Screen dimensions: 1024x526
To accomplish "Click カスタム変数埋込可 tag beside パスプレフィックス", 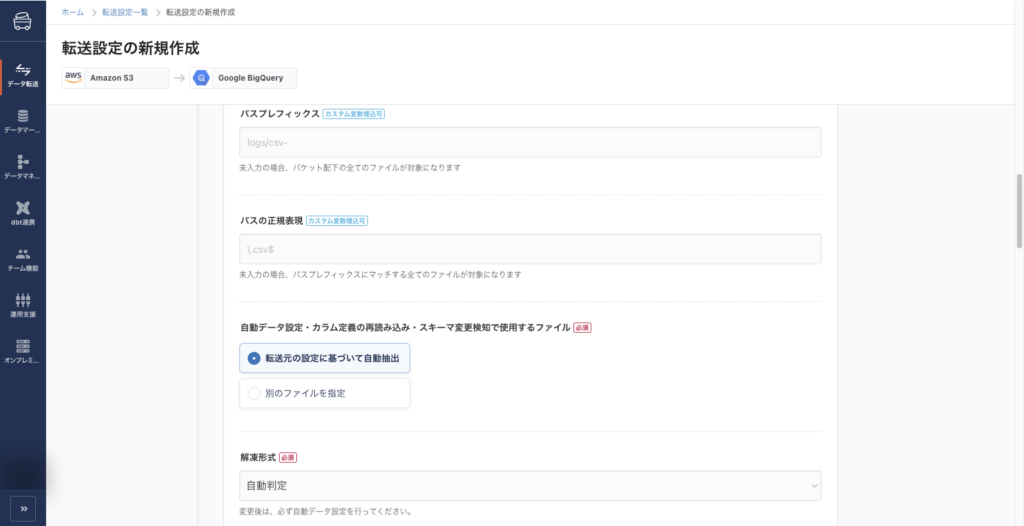I will (x=354, y=114).
